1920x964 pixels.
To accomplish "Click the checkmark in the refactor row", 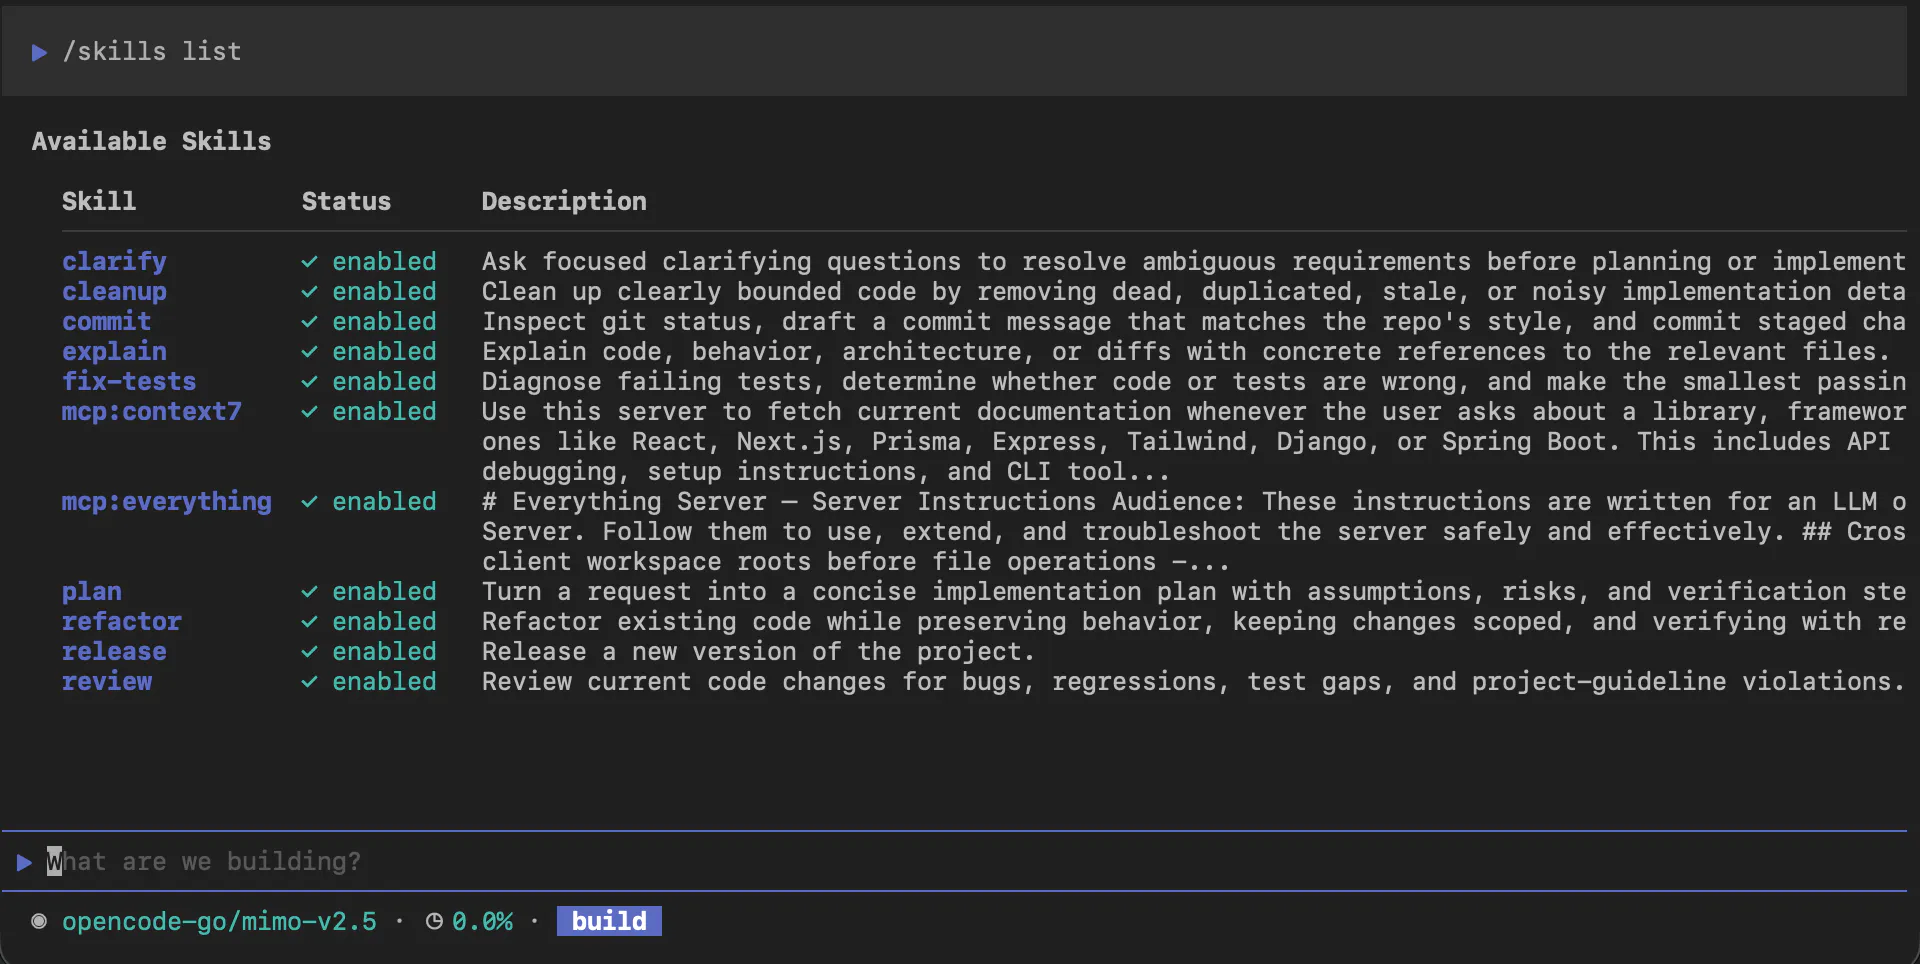I will pos(310,622).
